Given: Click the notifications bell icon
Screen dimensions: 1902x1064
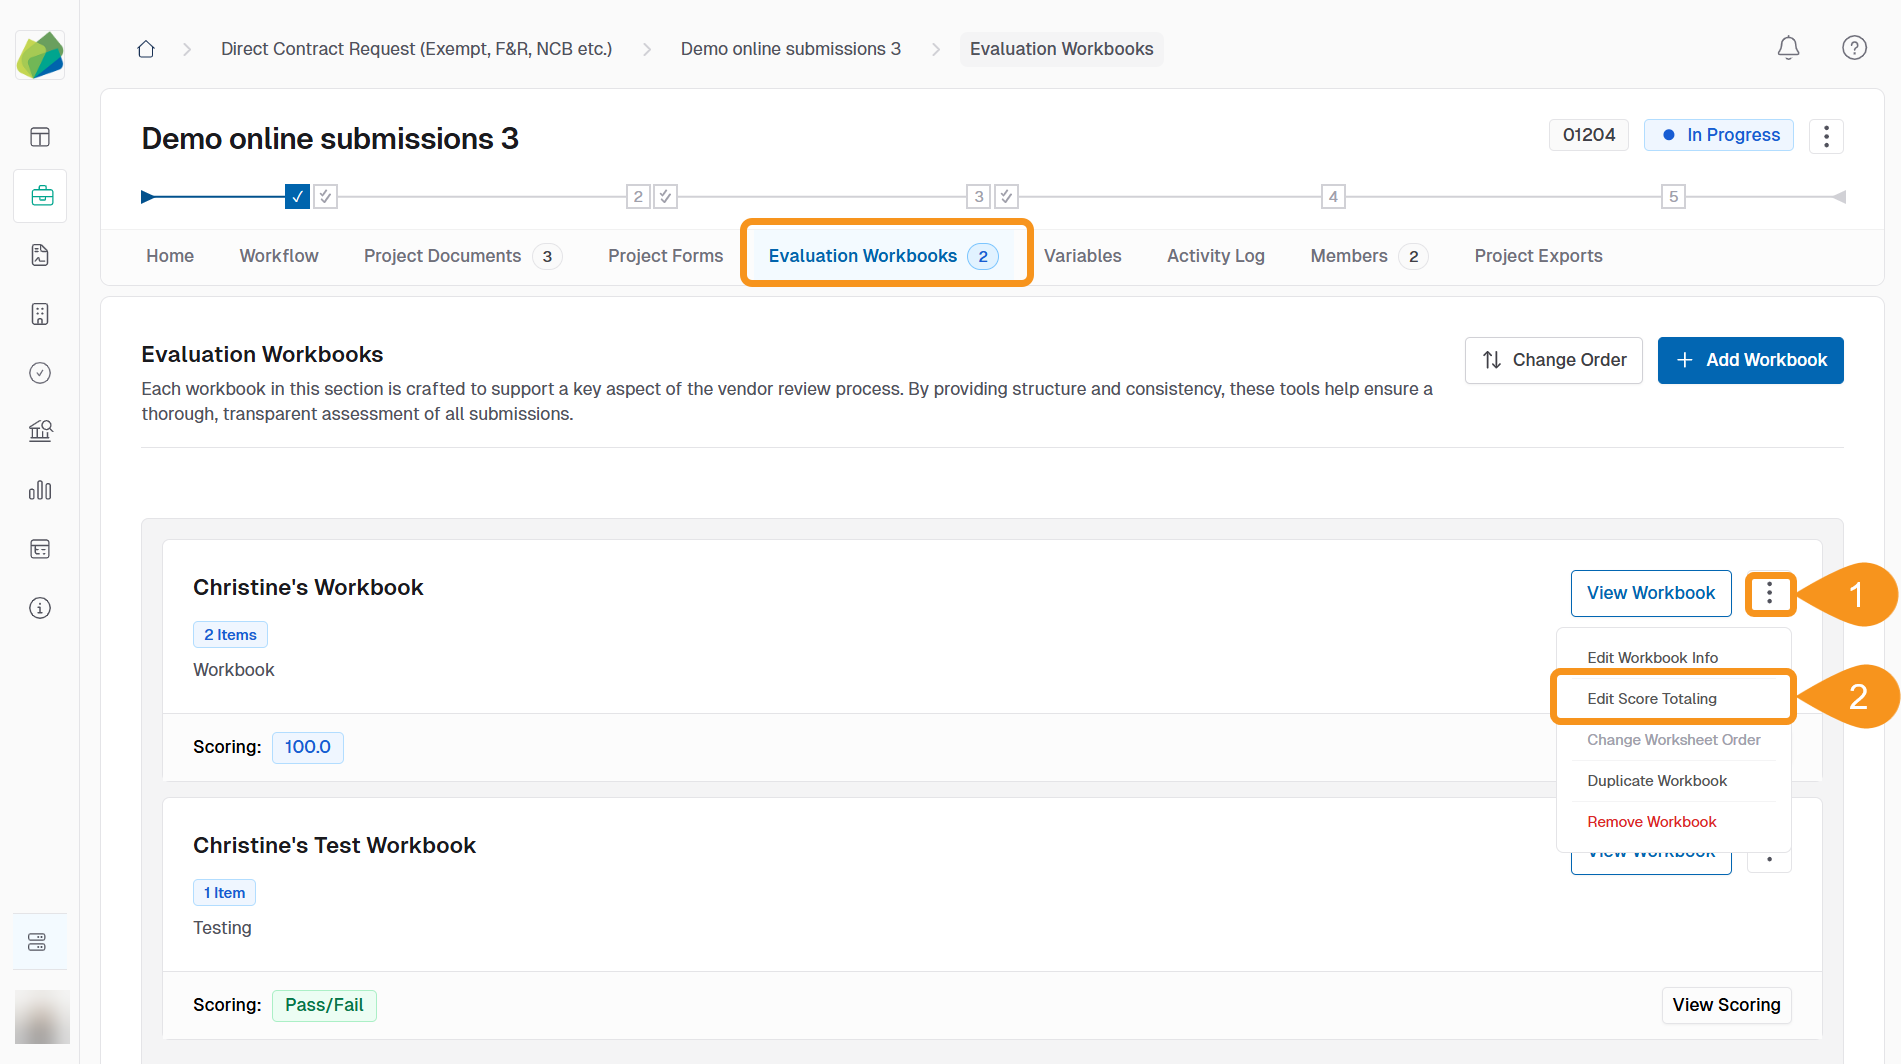Looking at the screenshot, I should click(1788, 48).
